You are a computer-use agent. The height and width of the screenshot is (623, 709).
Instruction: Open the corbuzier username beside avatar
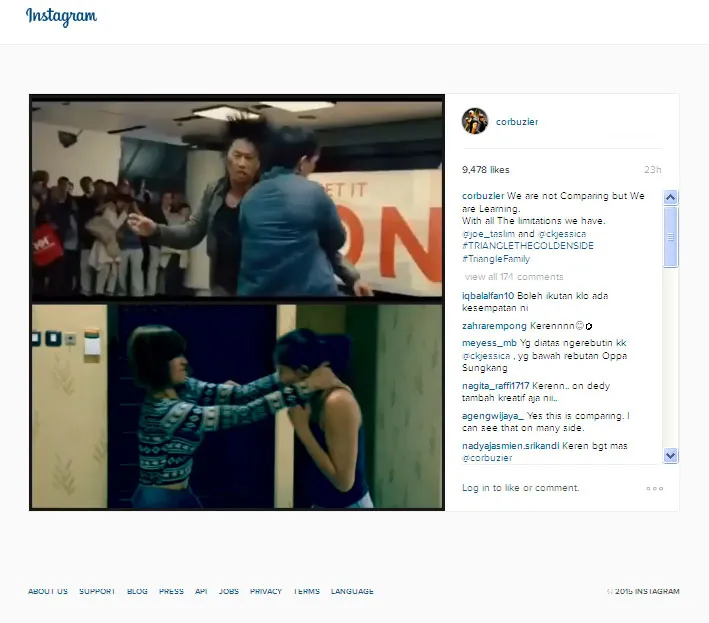coord(517,122)
